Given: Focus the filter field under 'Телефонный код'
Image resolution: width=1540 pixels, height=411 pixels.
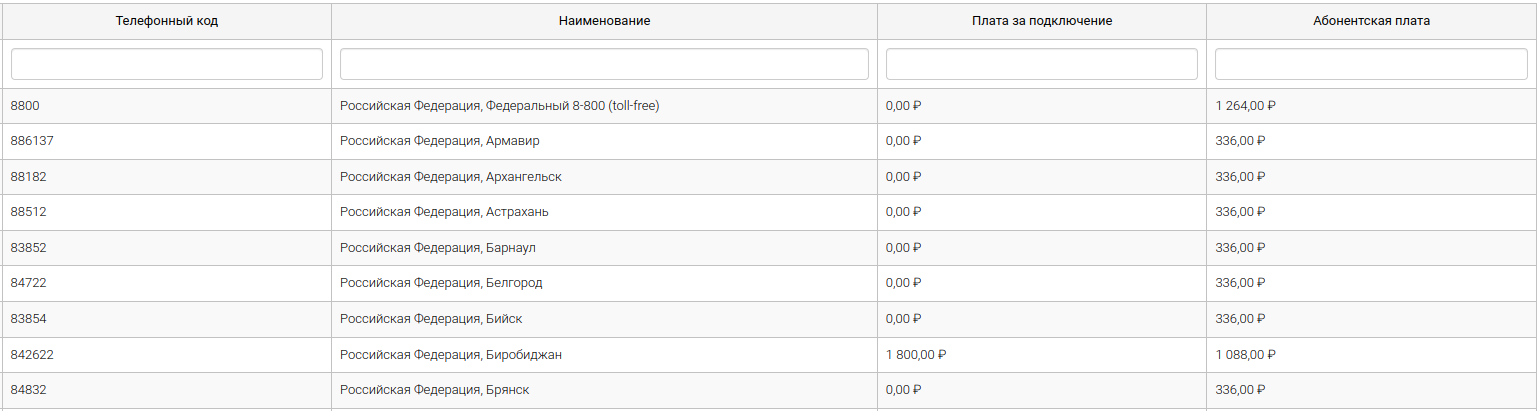Looking at the screenshot, I should pos(166,64).
